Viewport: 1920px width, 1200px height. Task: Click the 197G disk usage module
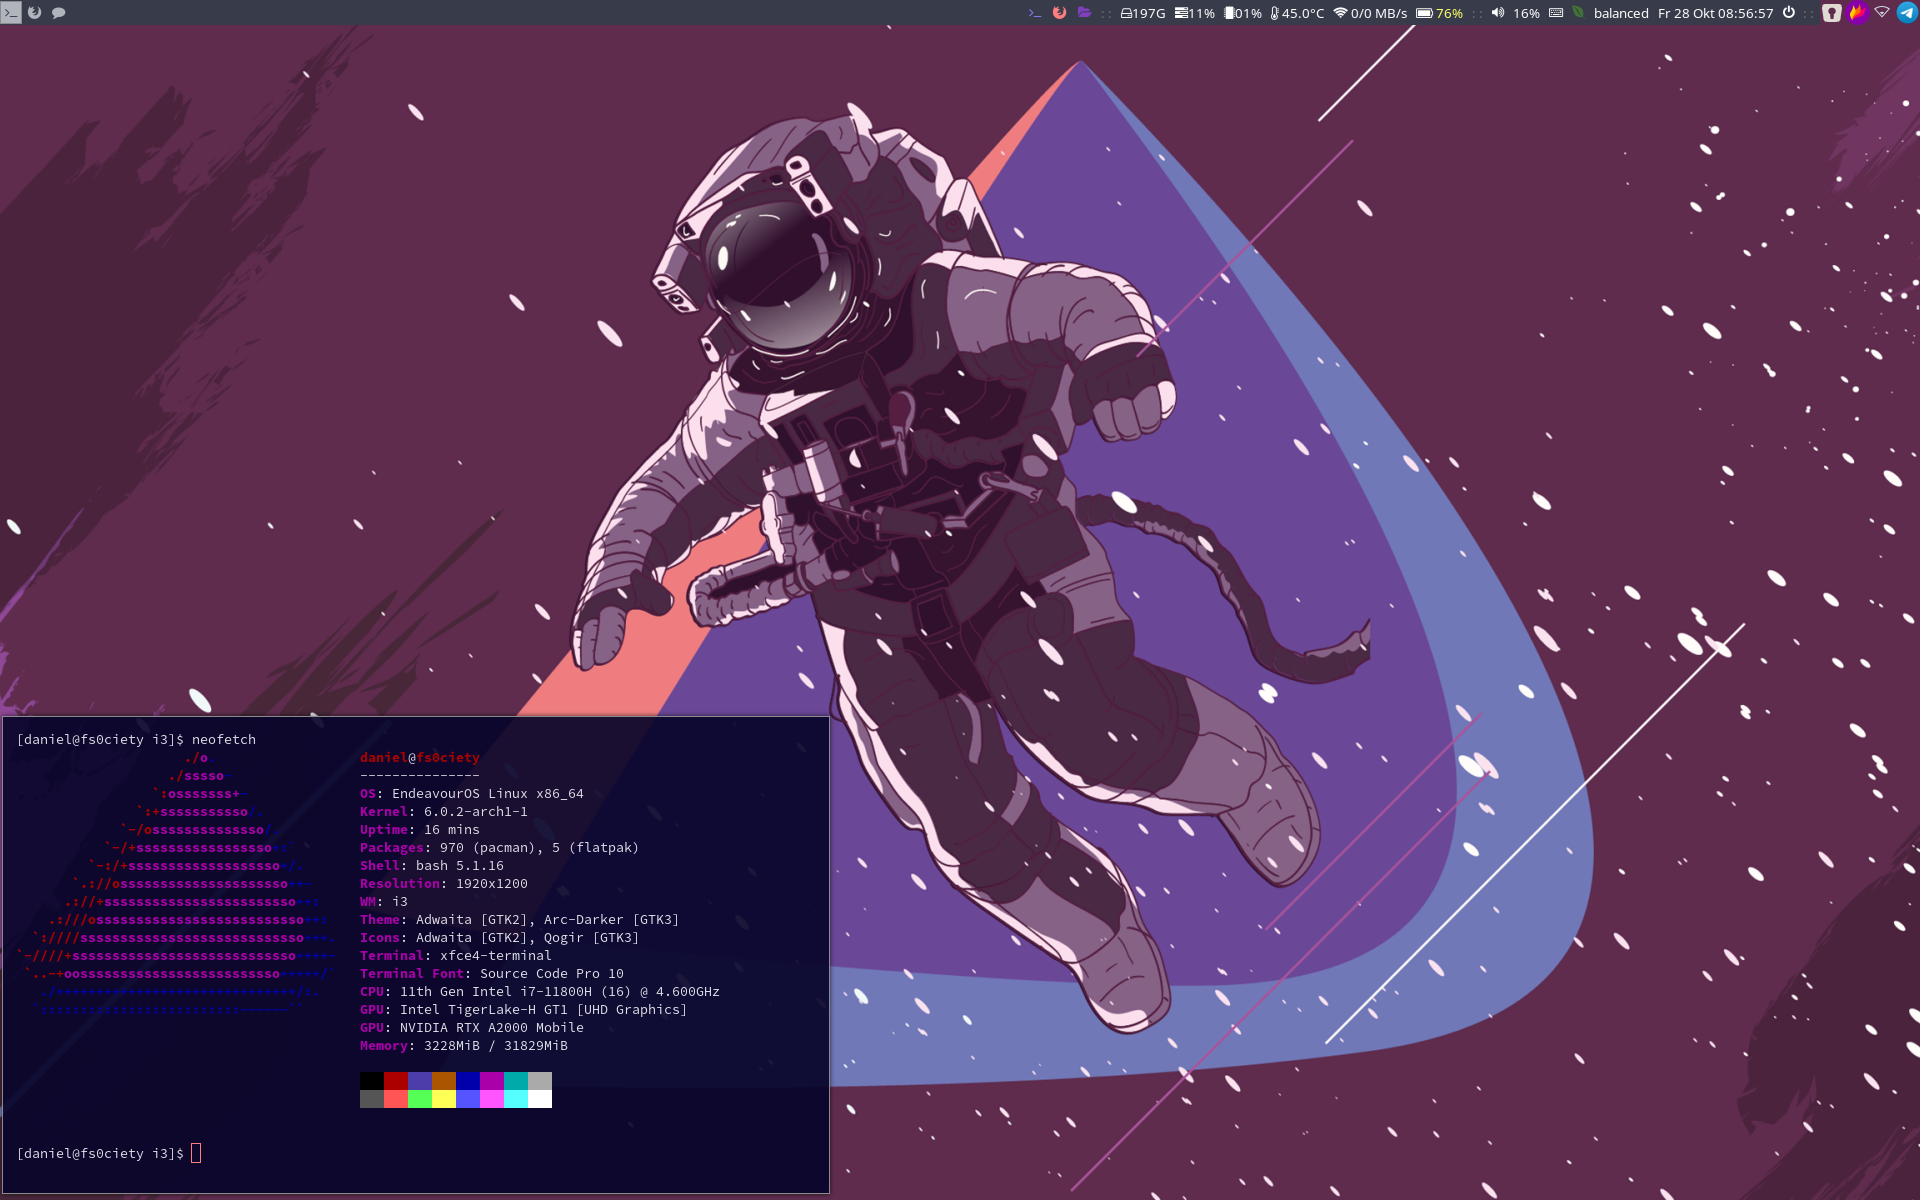1143,13
